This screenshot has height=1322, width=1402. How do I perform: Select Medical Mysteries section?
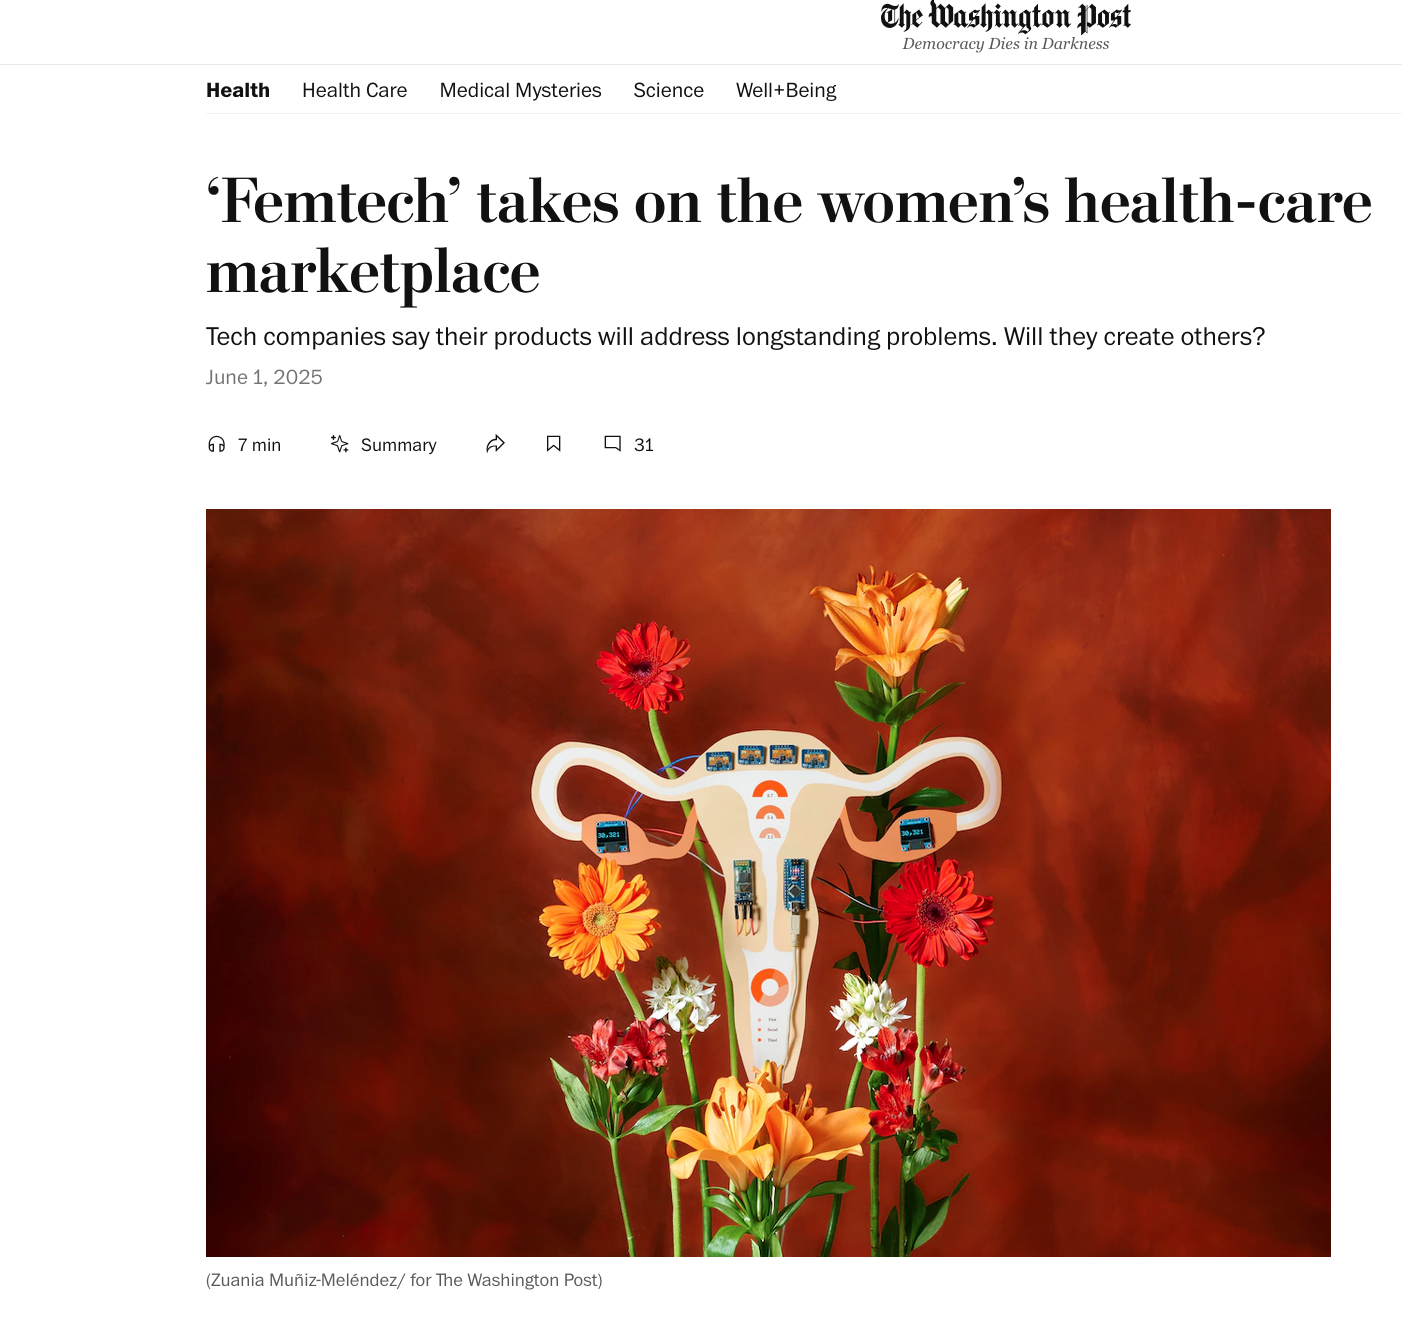[520, 90]
